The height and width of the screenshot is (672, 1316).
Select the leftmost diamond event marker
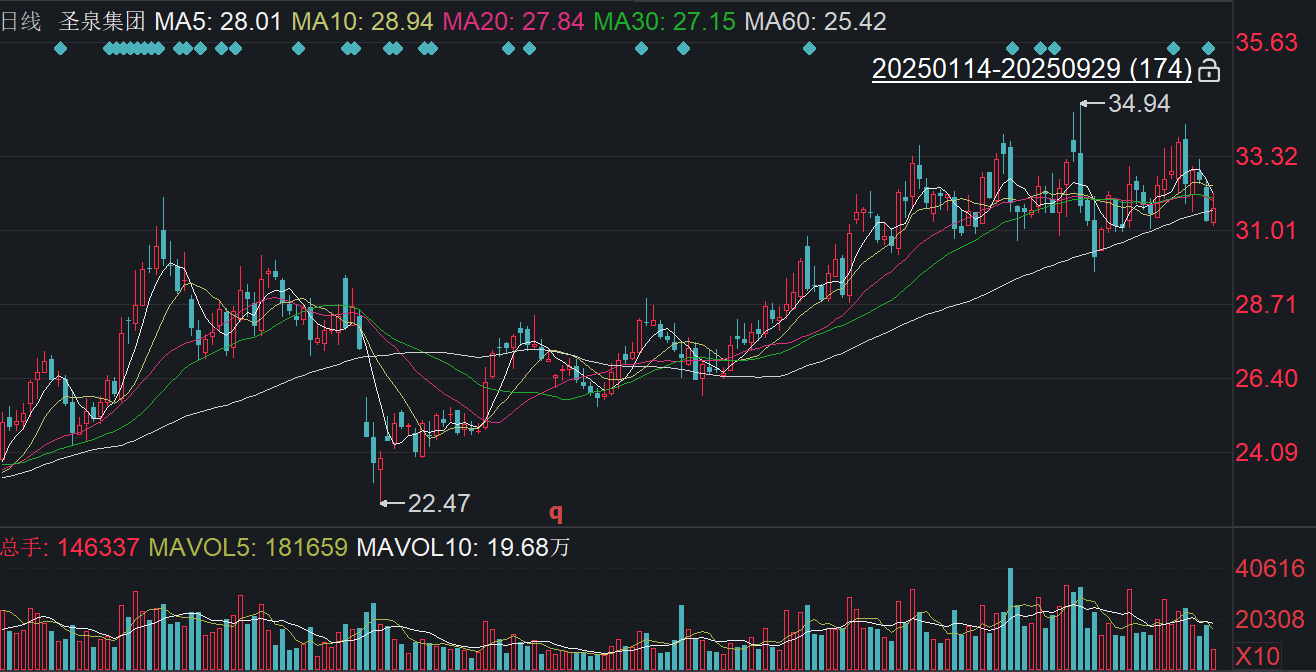(x=60, y=48)
